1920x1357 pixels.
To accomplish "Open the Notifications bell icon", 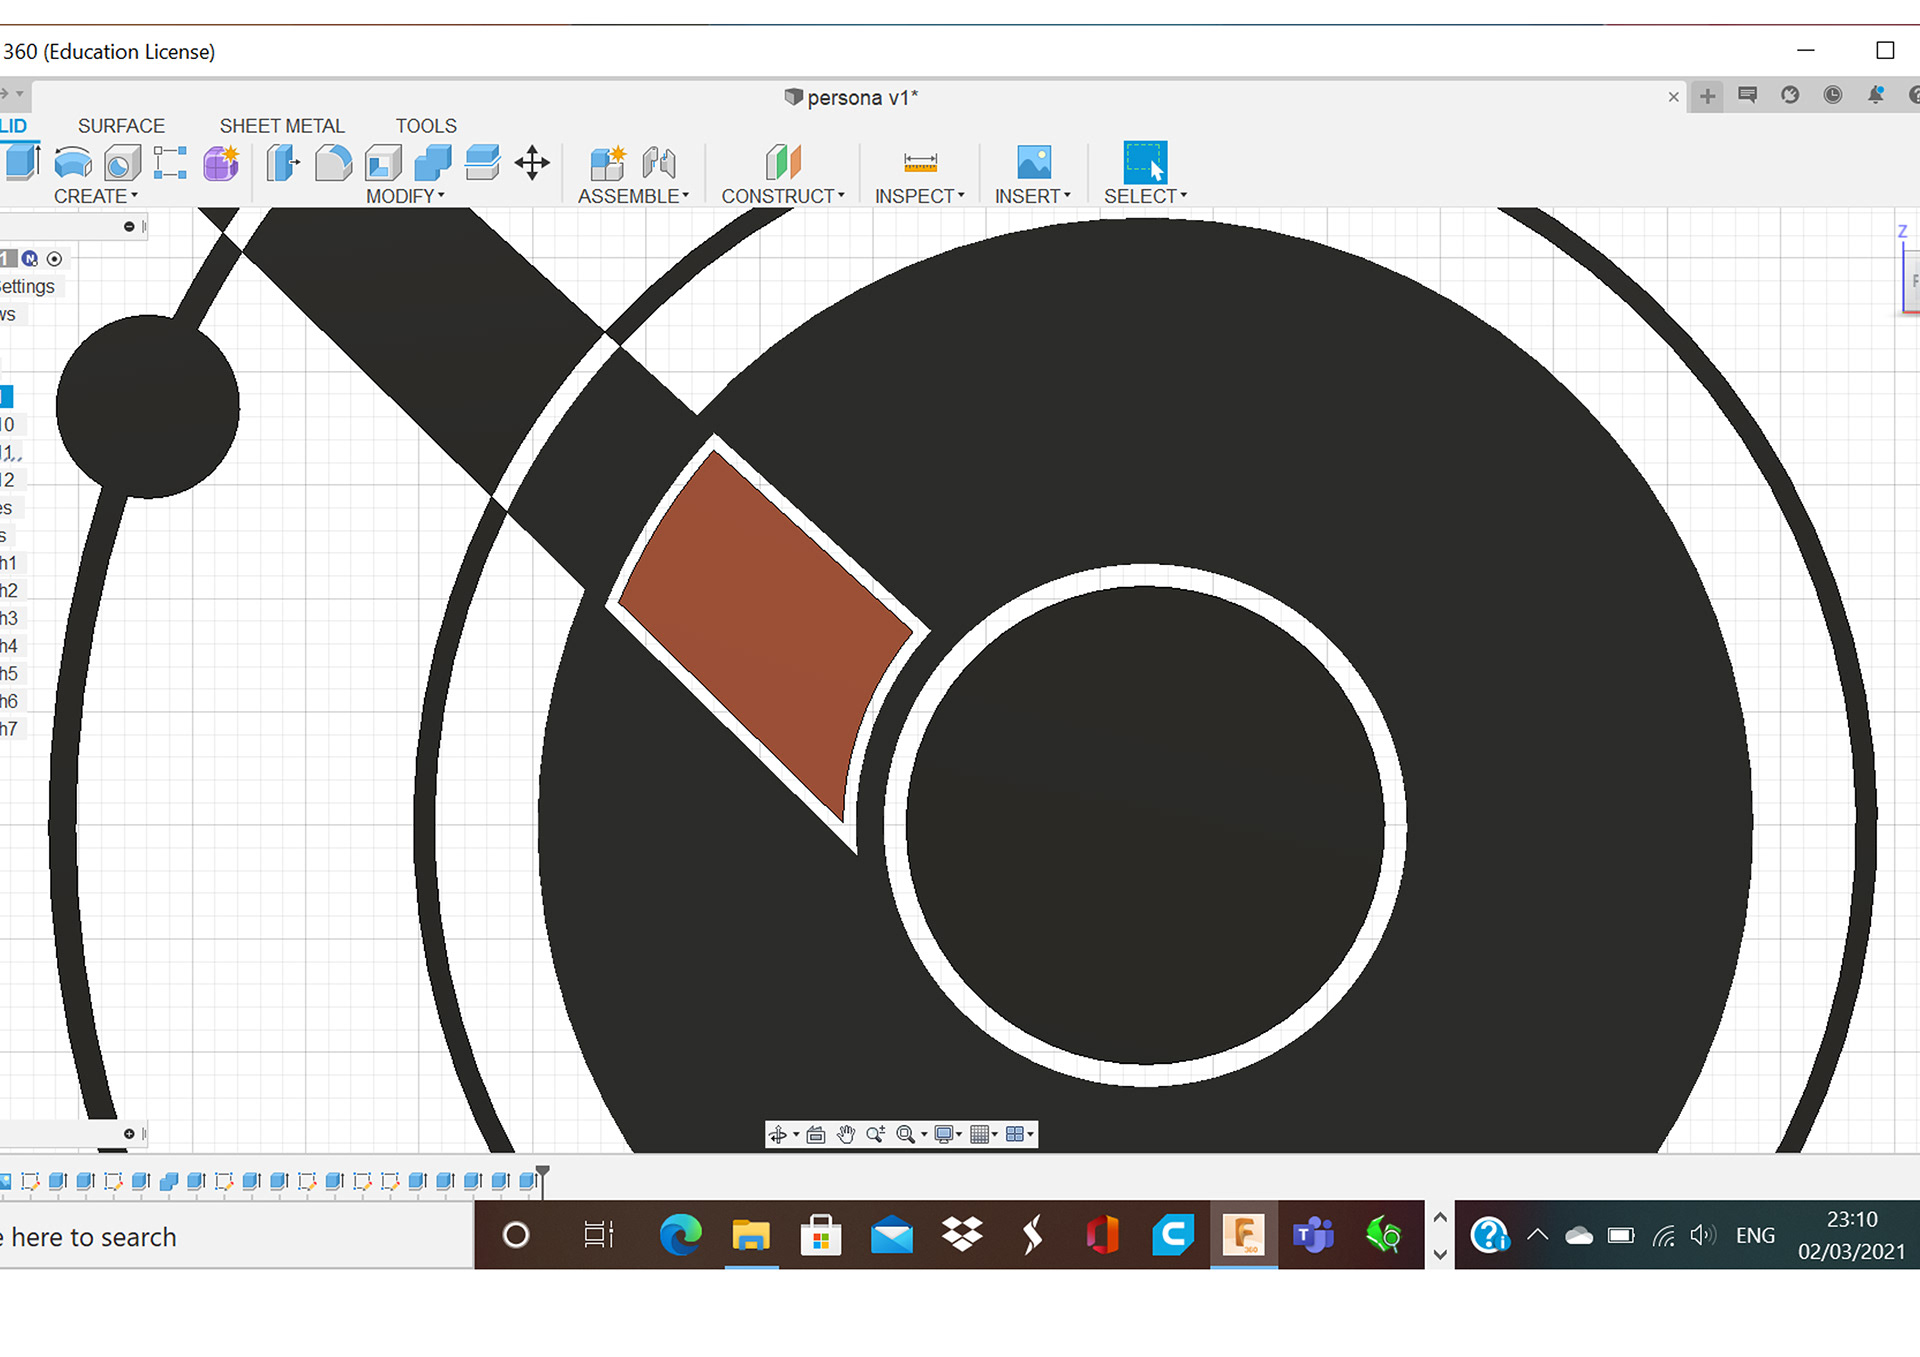I will [1876, 95].
